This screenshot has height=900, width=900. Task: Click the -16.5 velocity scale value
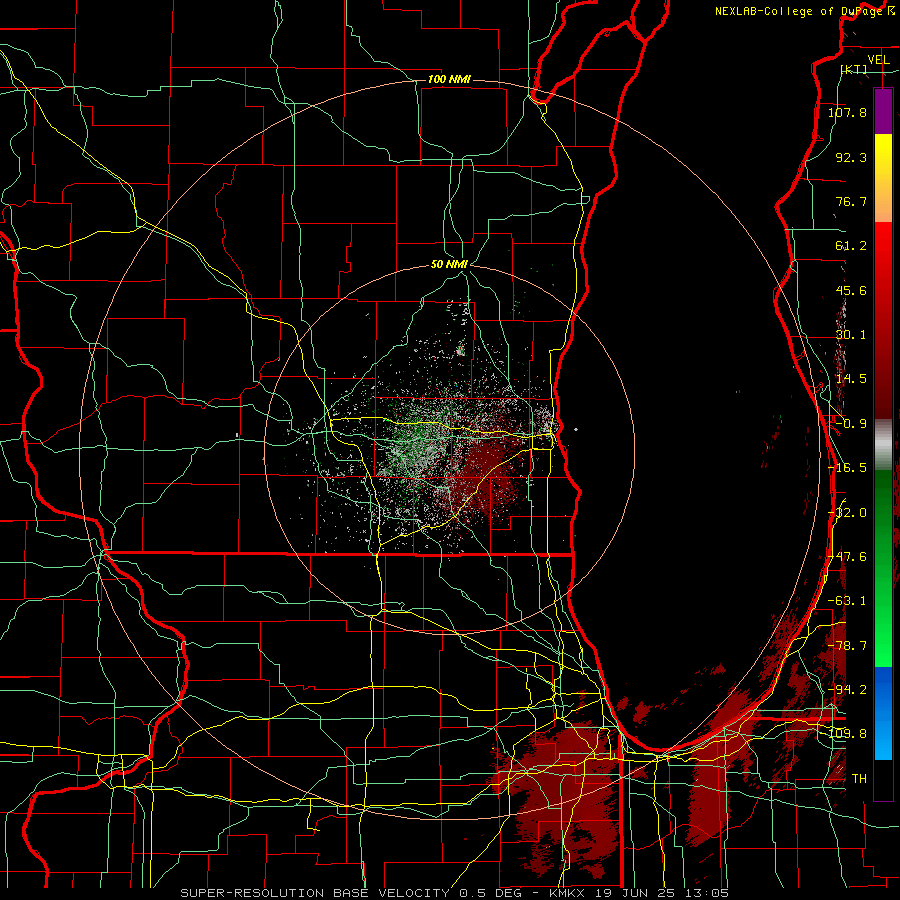pos(847,468)
